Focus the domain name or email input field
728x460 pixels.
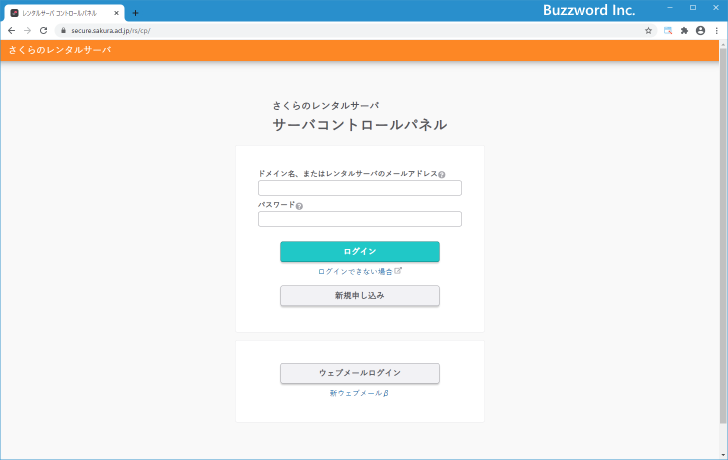(360, 188)
